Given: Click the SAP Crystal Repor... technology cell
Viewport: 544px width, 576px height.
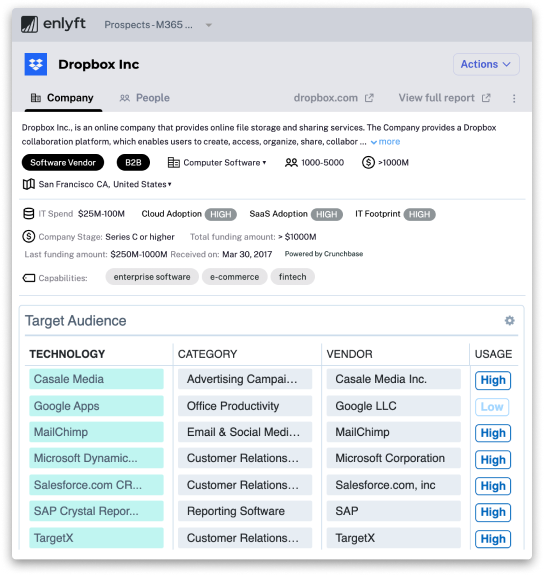Looking at the screenshot, I should tap(96, 511).
